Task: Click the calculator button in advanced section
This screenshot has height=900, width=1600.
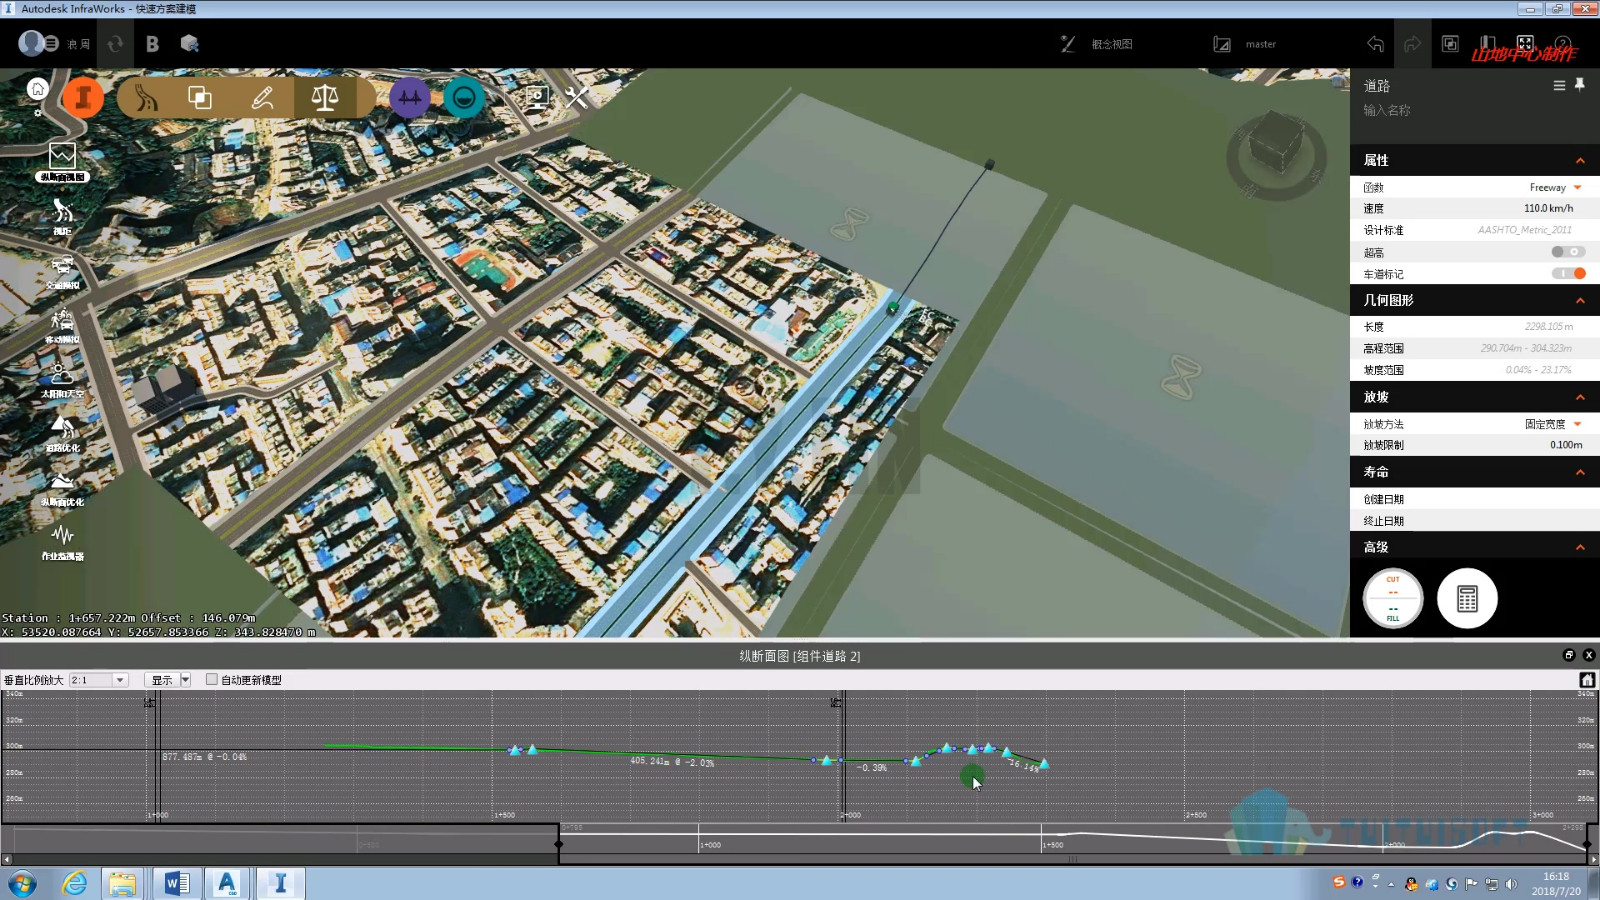Action: (1467, 598)
